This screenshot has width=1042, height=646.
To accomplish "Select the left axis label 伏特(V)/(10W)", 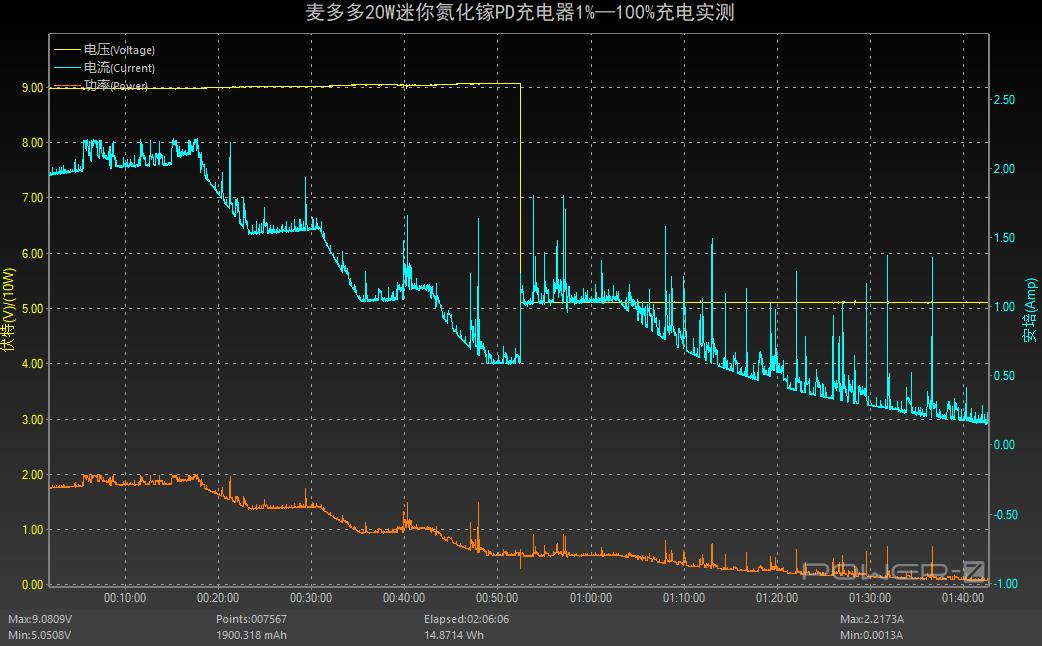I will point(9,309).
